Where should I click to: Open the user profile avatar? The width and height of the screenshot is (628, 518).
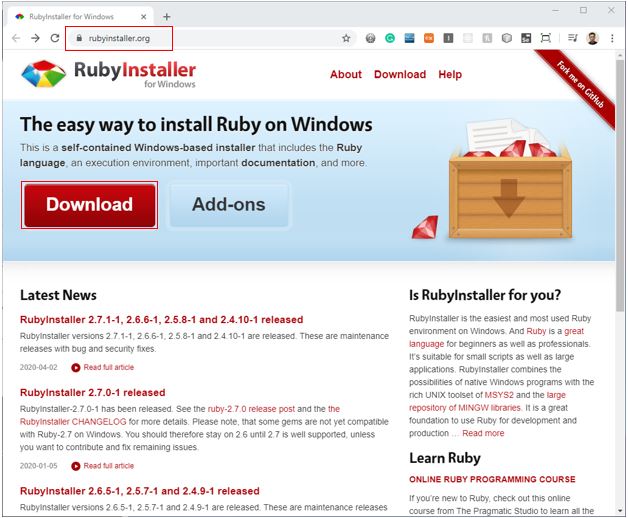[592, 38]
